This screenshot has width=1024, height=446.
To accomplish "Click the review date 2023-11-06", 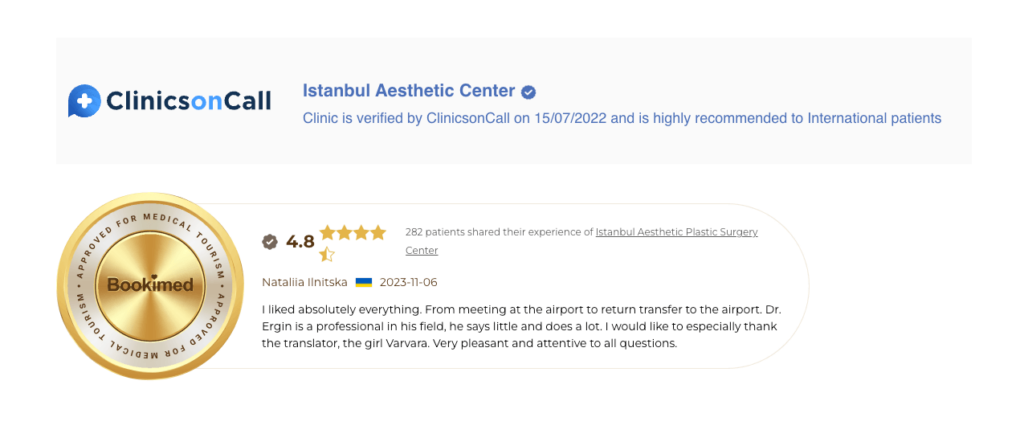I will (408, 283).
